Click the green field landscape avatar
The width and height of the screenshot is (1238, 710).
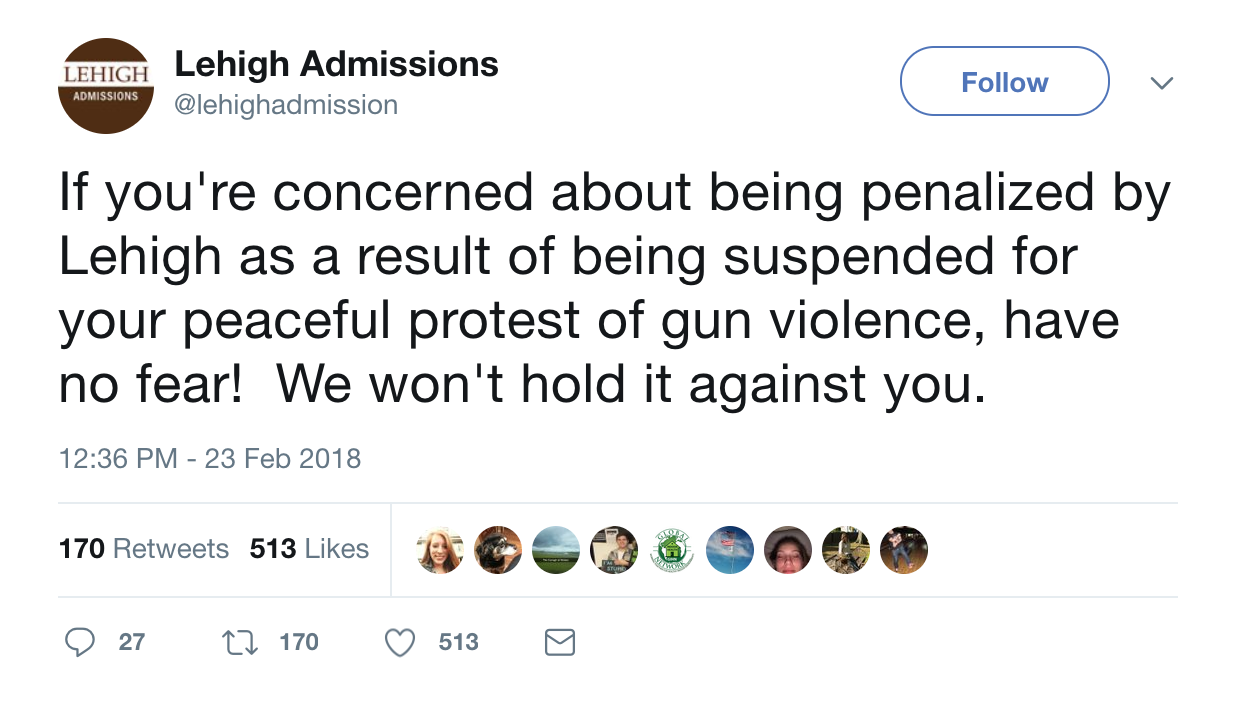[x=556, y=549]
